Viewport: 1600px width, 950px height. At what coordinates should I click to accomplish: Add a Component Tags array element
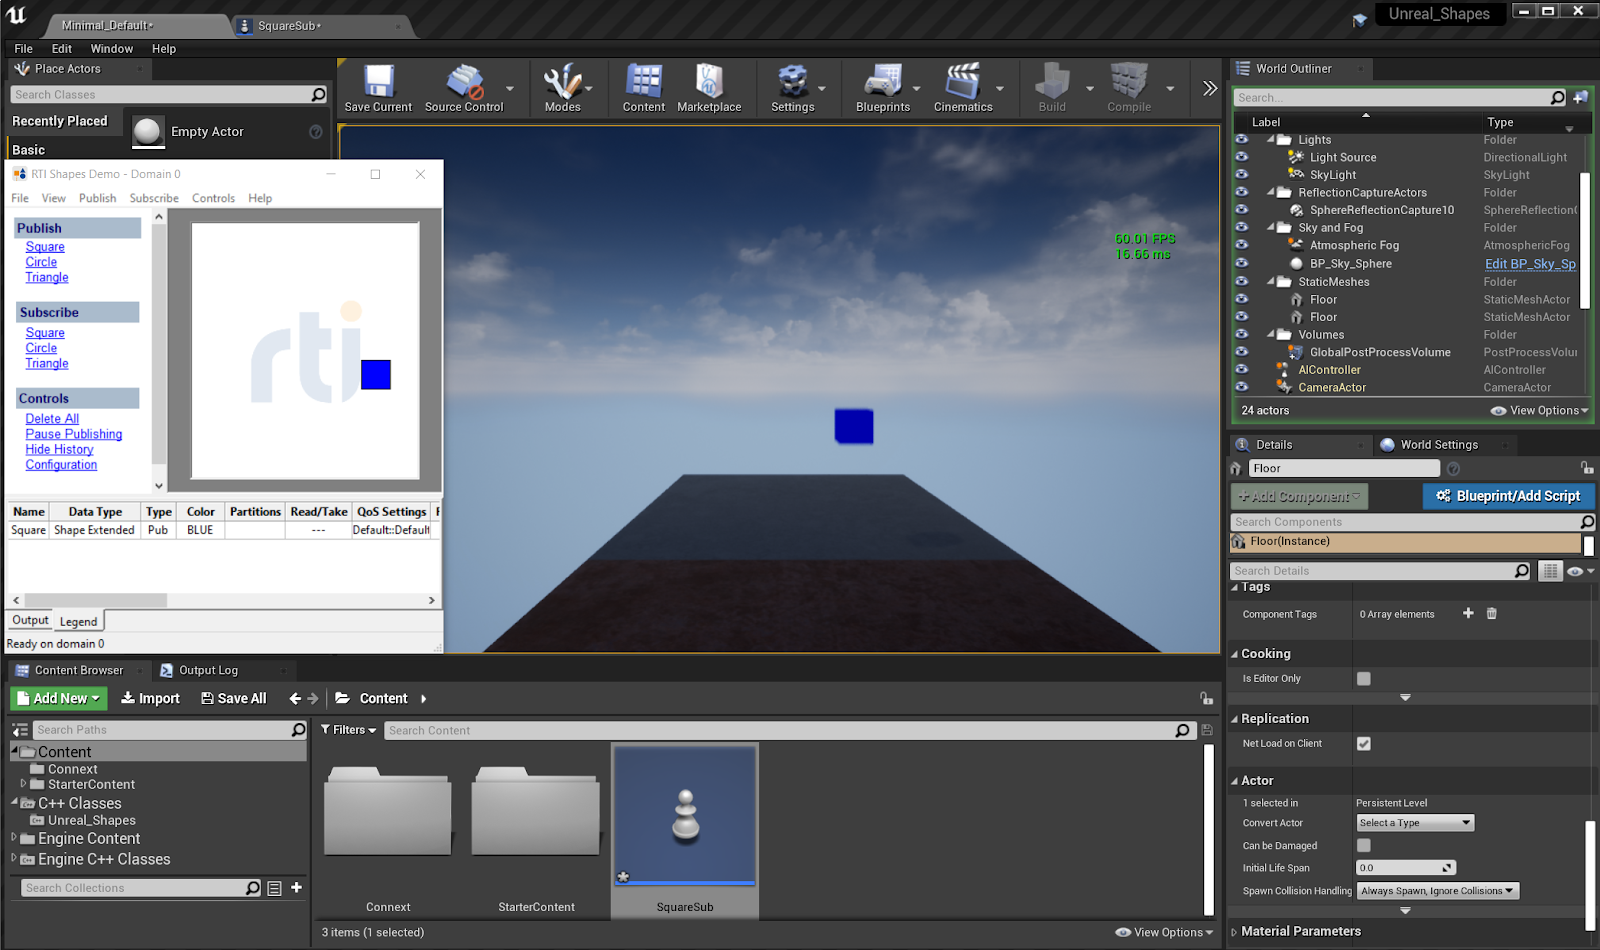point(1468,613)
